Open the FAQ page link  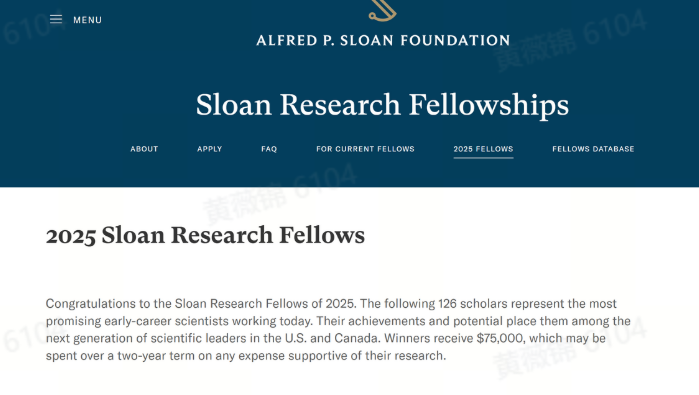pyautogui.click(x=269, y=149)
